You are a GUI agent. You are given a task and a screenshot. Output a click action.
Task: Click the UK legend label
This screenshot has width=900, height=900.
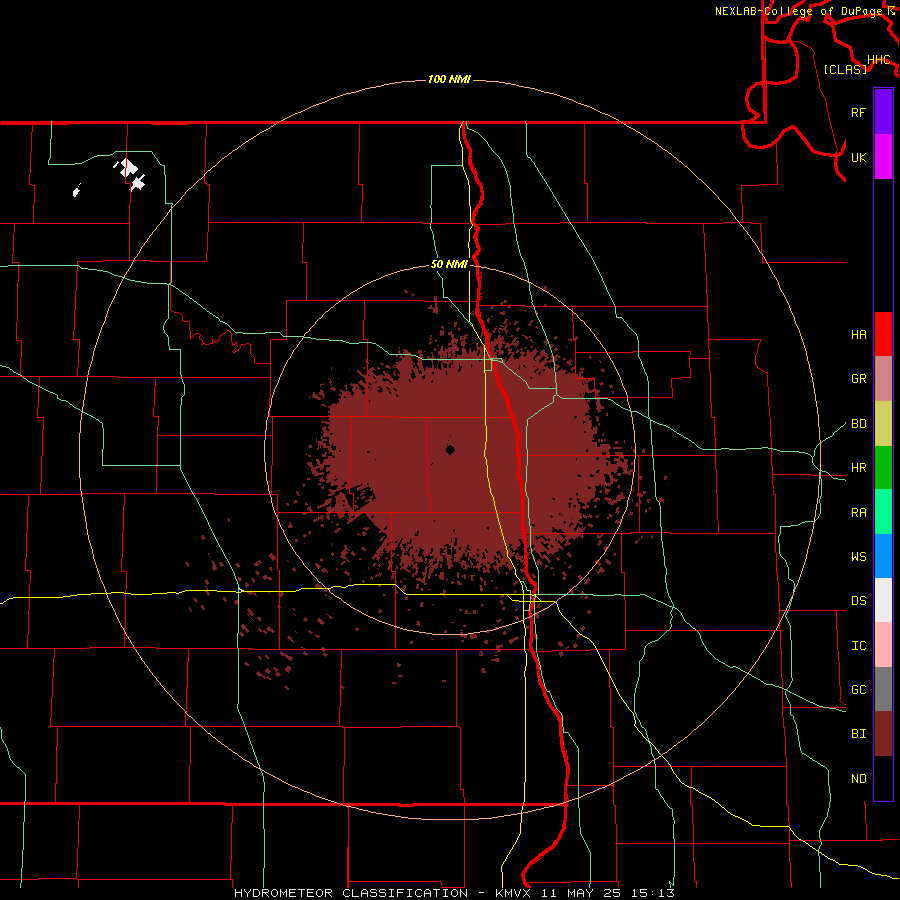[858, 157]
